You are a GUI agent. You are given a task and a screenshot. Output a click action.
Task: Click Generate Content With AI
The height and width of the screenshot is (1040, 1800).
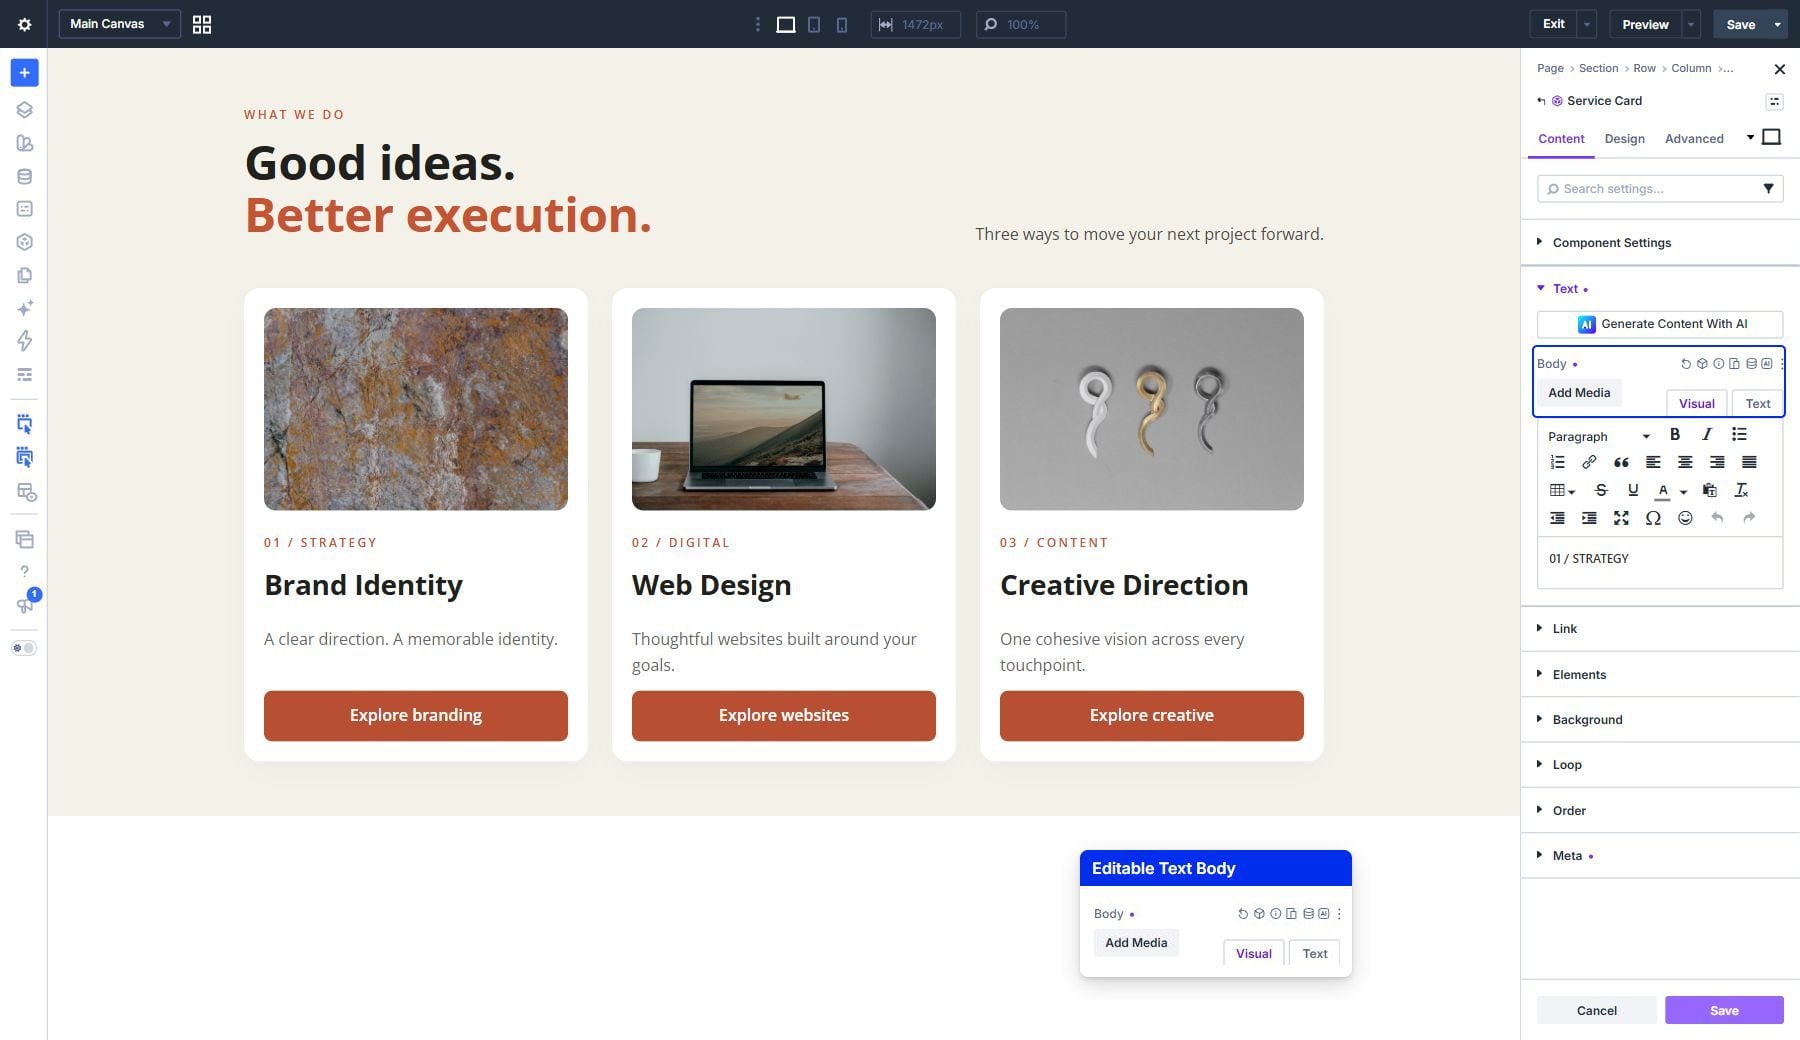pos(1660,324)
